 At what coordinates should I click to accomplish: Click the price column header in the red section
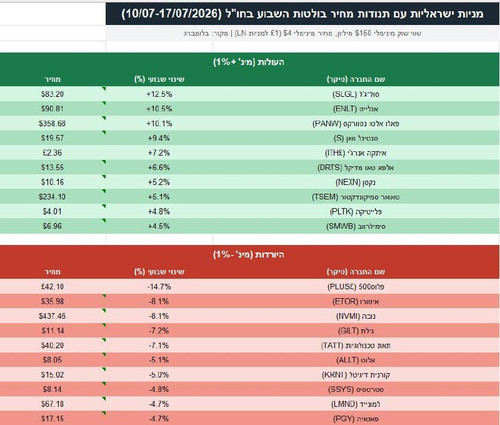[x=53, y=272]
